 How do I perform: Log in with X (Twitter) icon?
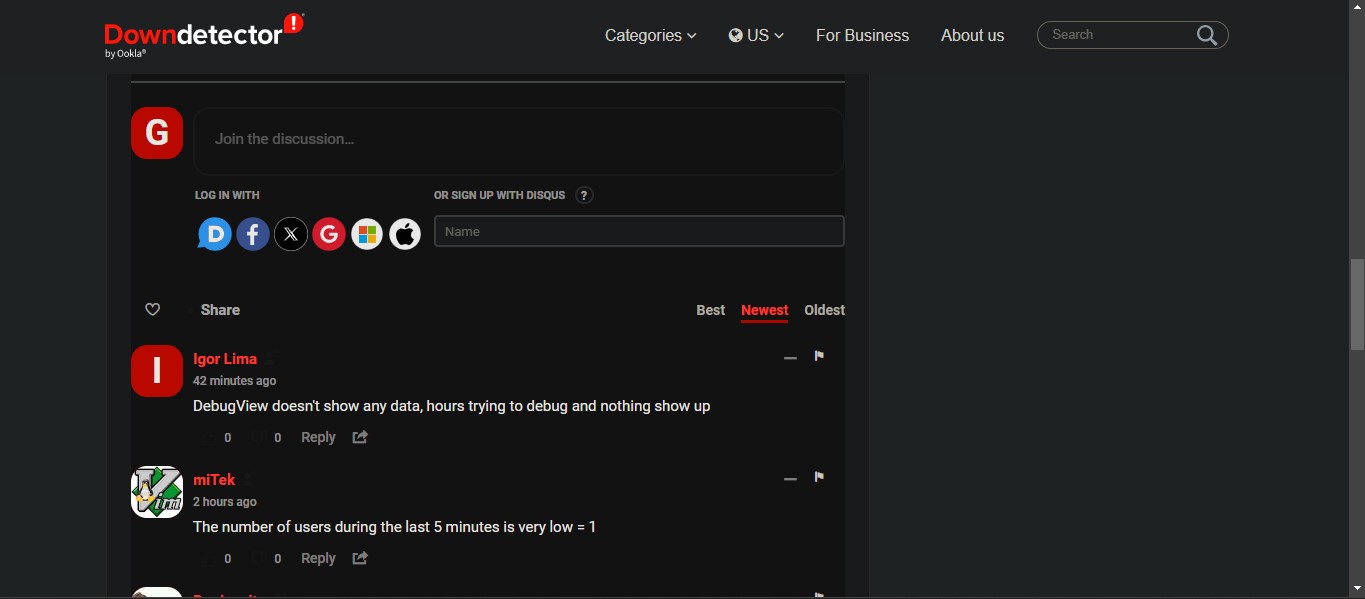291,234
